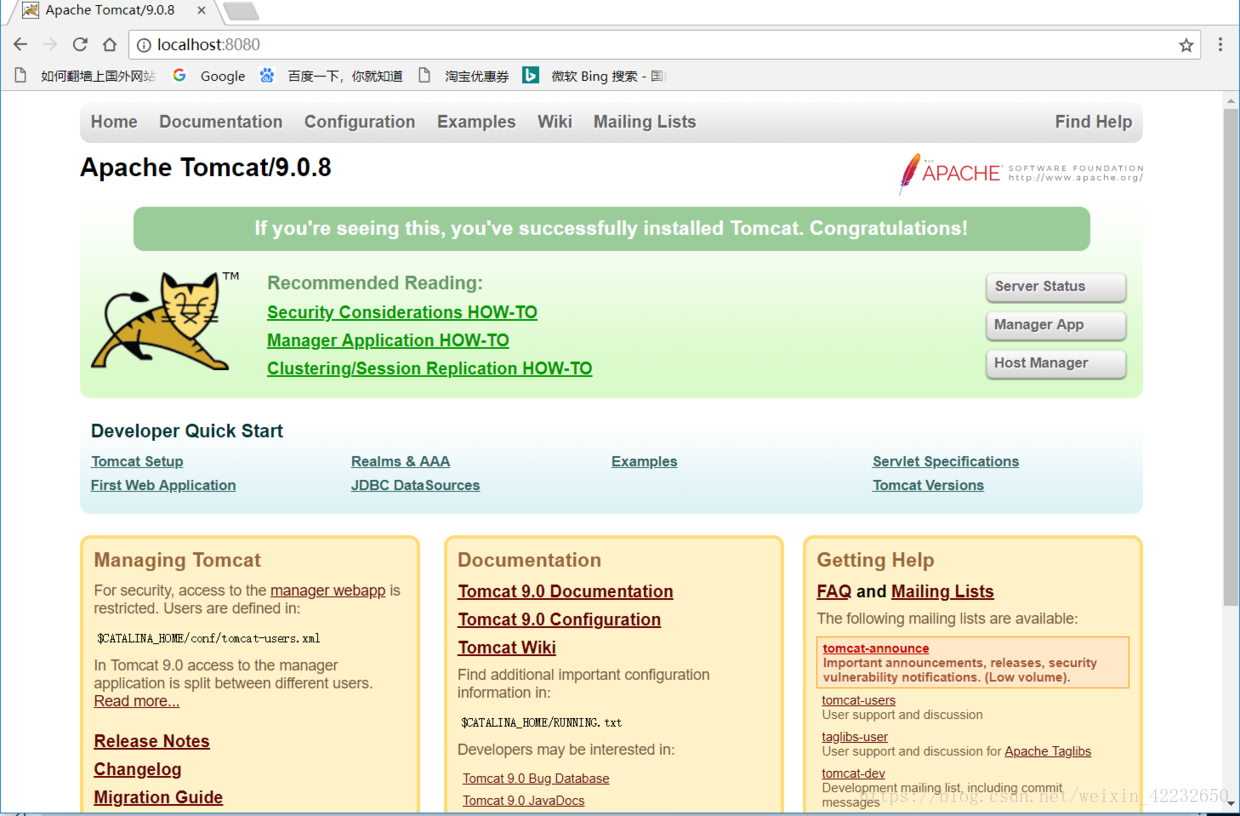This screenshot has height=816, width=1240.
Task: Open the Tomcat Versions link
Action: tap(928, 485)
